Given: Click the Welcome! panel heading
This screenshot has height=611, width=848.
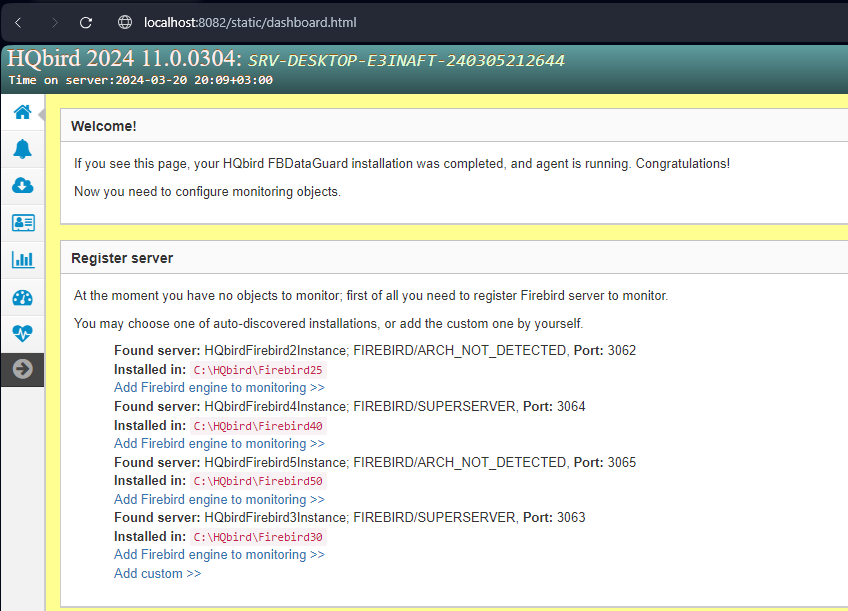Looking at the screenshot, I should coord(104,126).
